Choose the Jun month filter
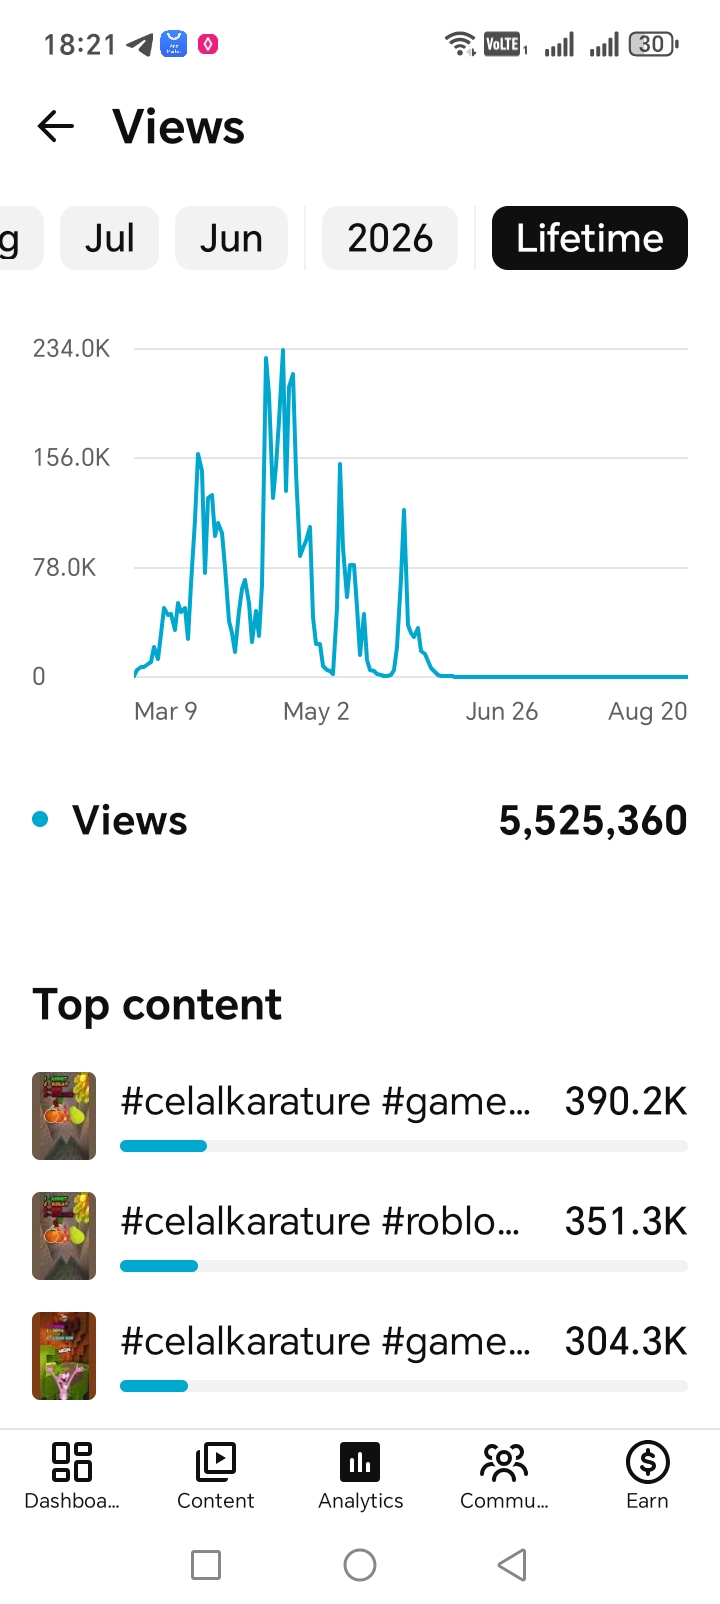 click(231, 238)
